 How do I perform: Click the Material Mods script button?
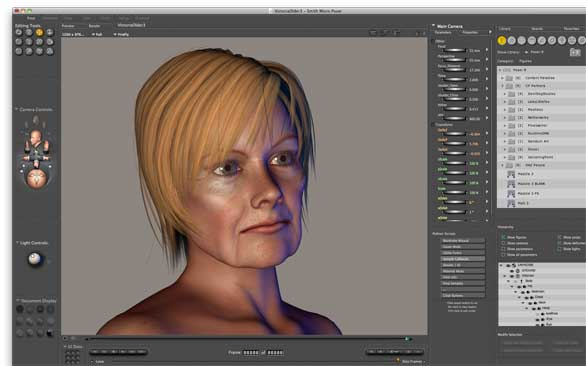[463, 271]
